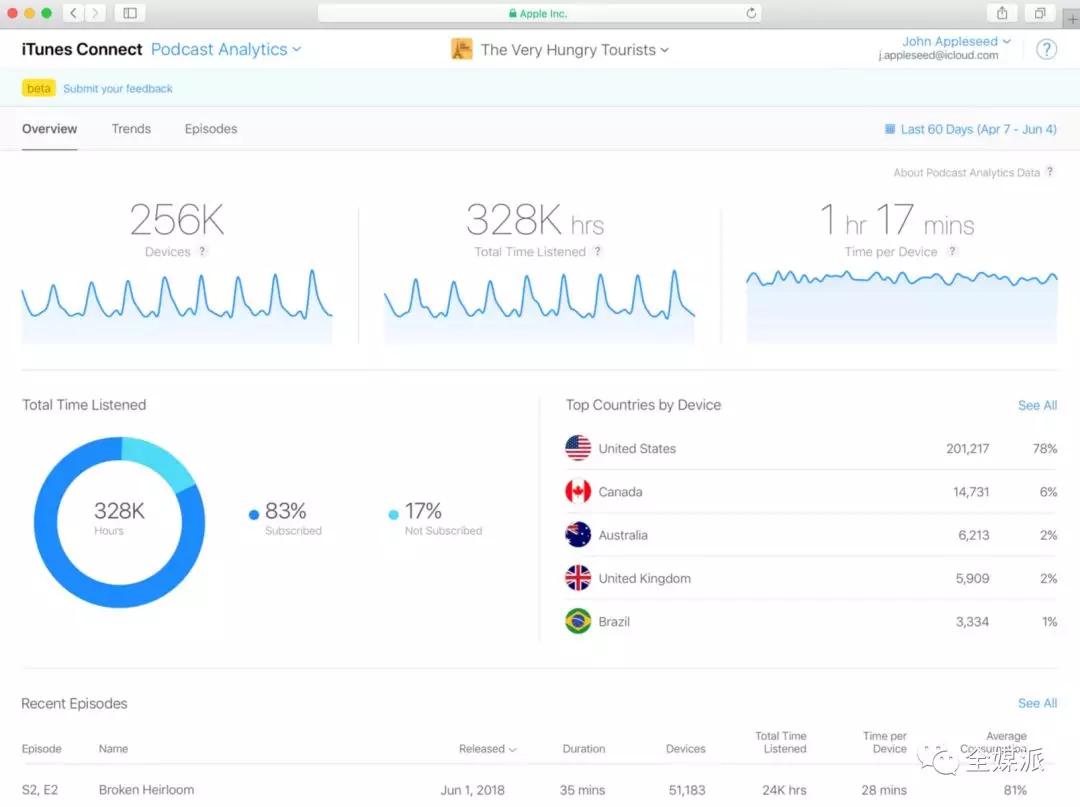Viewport: 1080px width, 807px height.
Task: Open About Podcast Analytics Data link
Action: click(966, 172)
